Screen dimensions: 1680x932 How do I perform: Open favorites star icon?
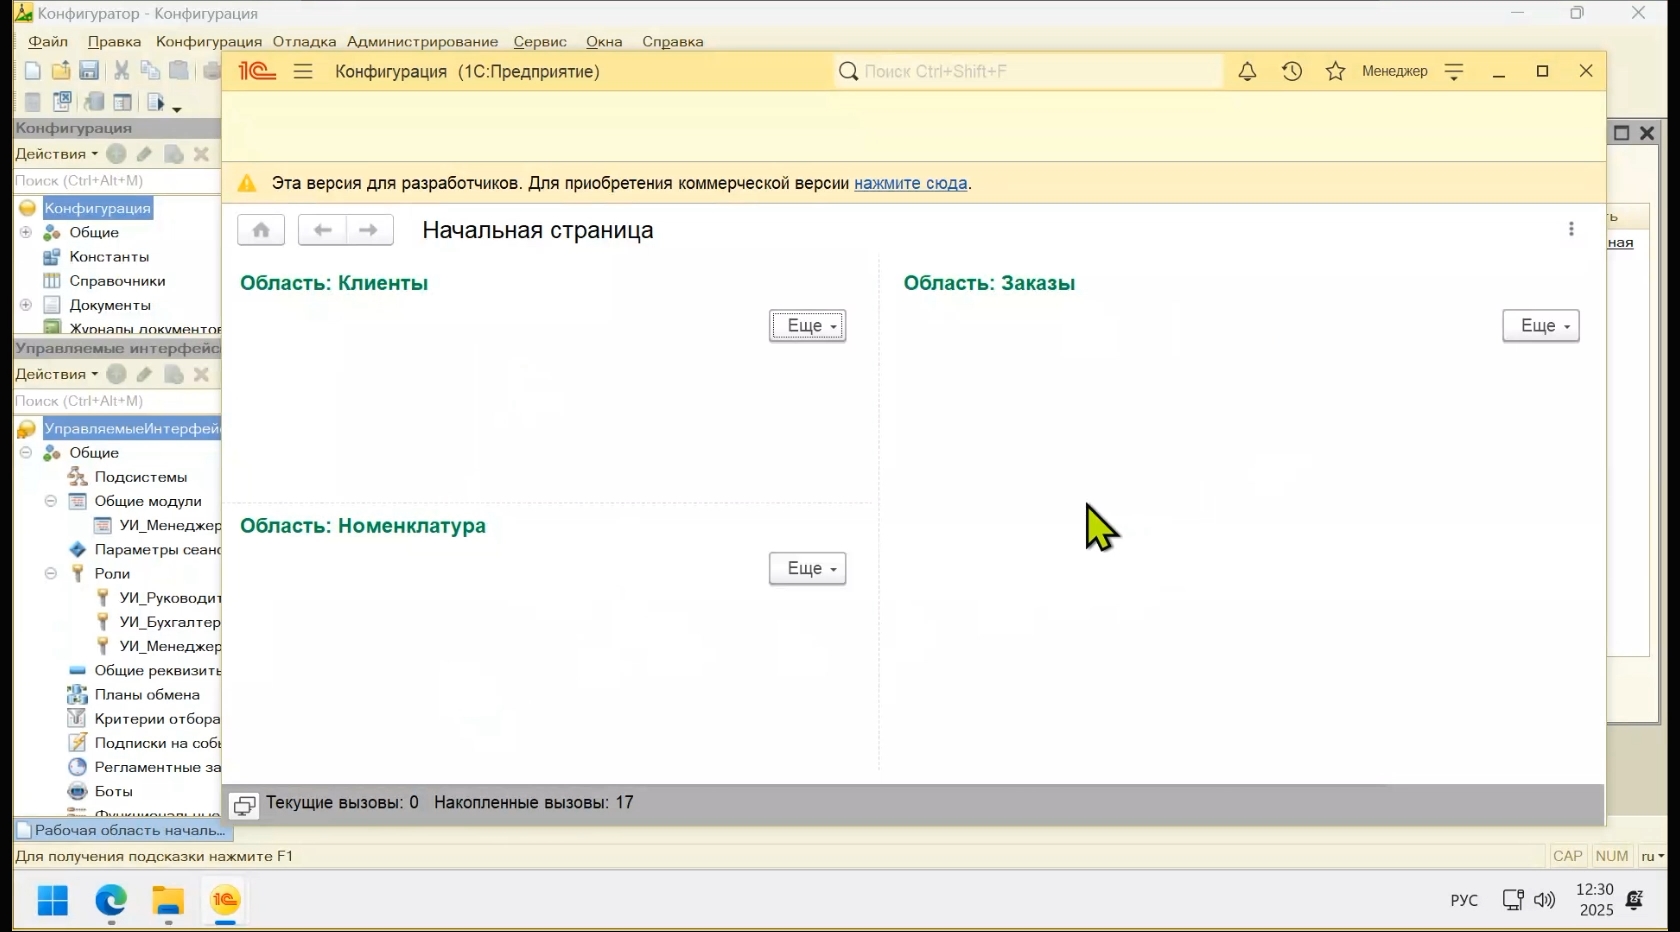point(1335,71)
